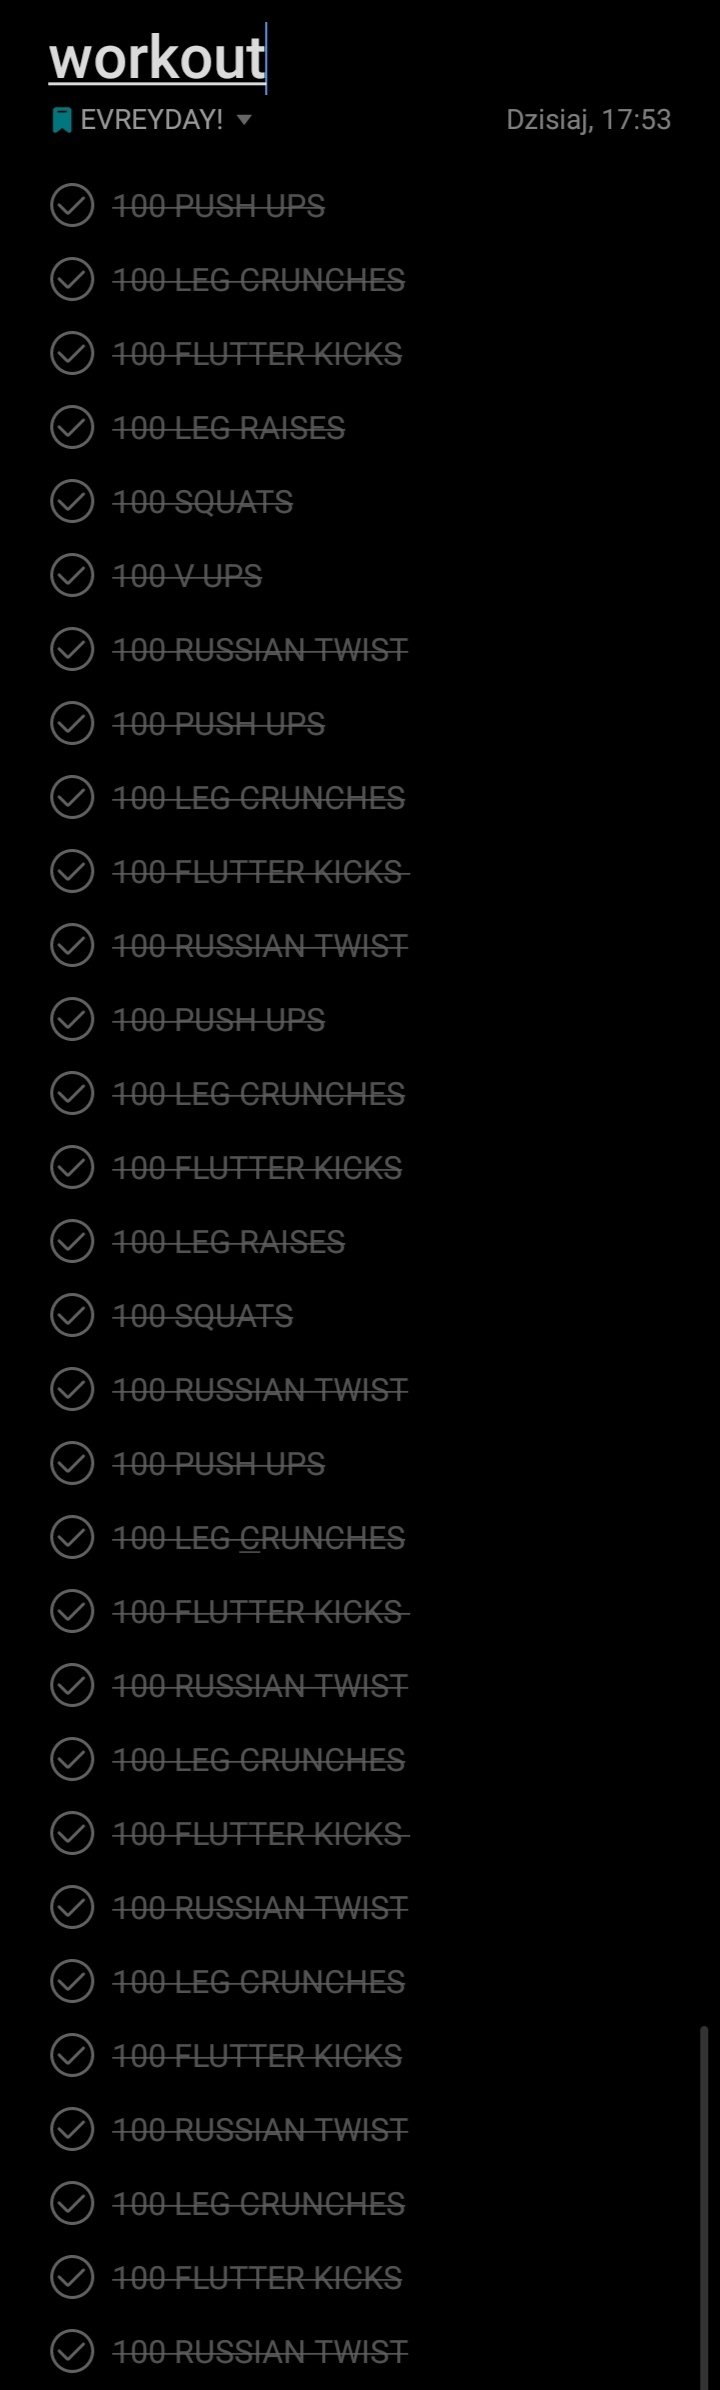Image resolution: width=720 pixels, height=2390 pixels.
Task: Uncheck the 100 V UPS checkbox
Action: (x=72, y=576)
